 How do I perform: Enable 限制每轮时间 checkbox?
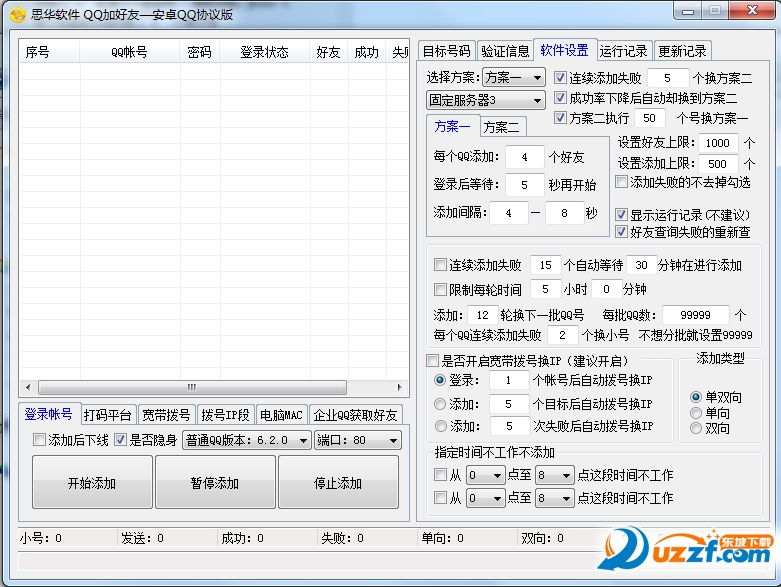coord(440,289)
